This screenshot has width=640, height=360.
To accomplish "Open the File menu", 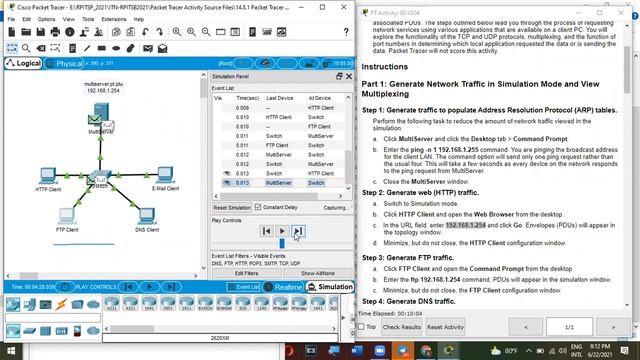I will pyautogui.click(x=11, y=19).
